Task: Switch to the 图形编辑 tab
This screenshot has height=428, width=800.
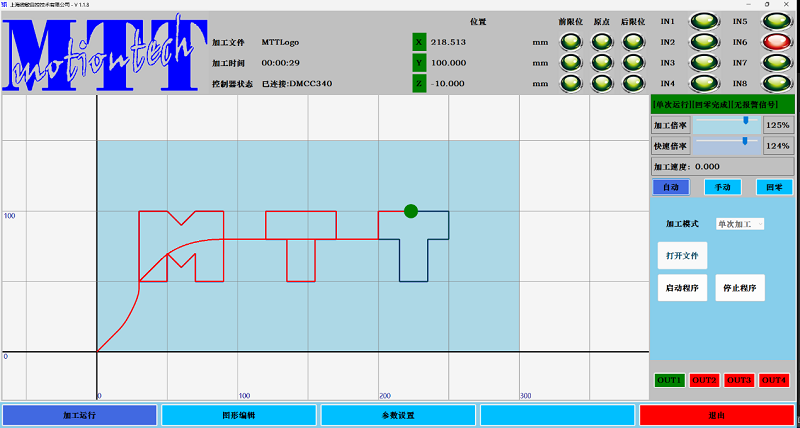Action: pyautogui.click(x=238, y=415)
